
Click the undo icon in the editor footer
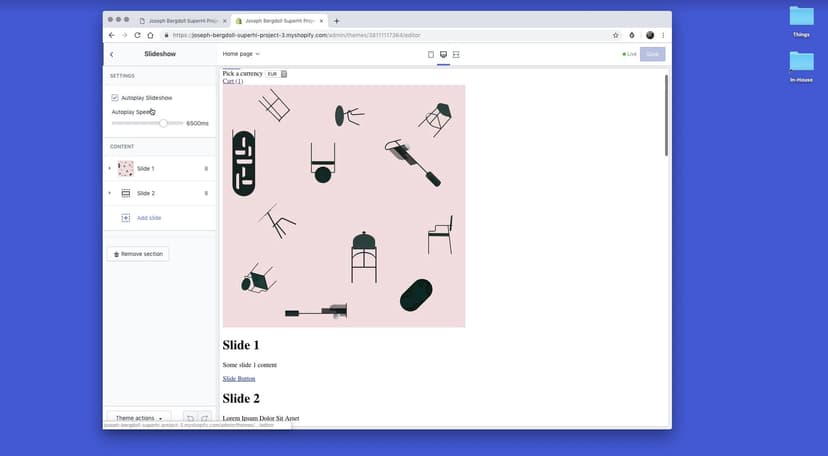click(190, 418)
